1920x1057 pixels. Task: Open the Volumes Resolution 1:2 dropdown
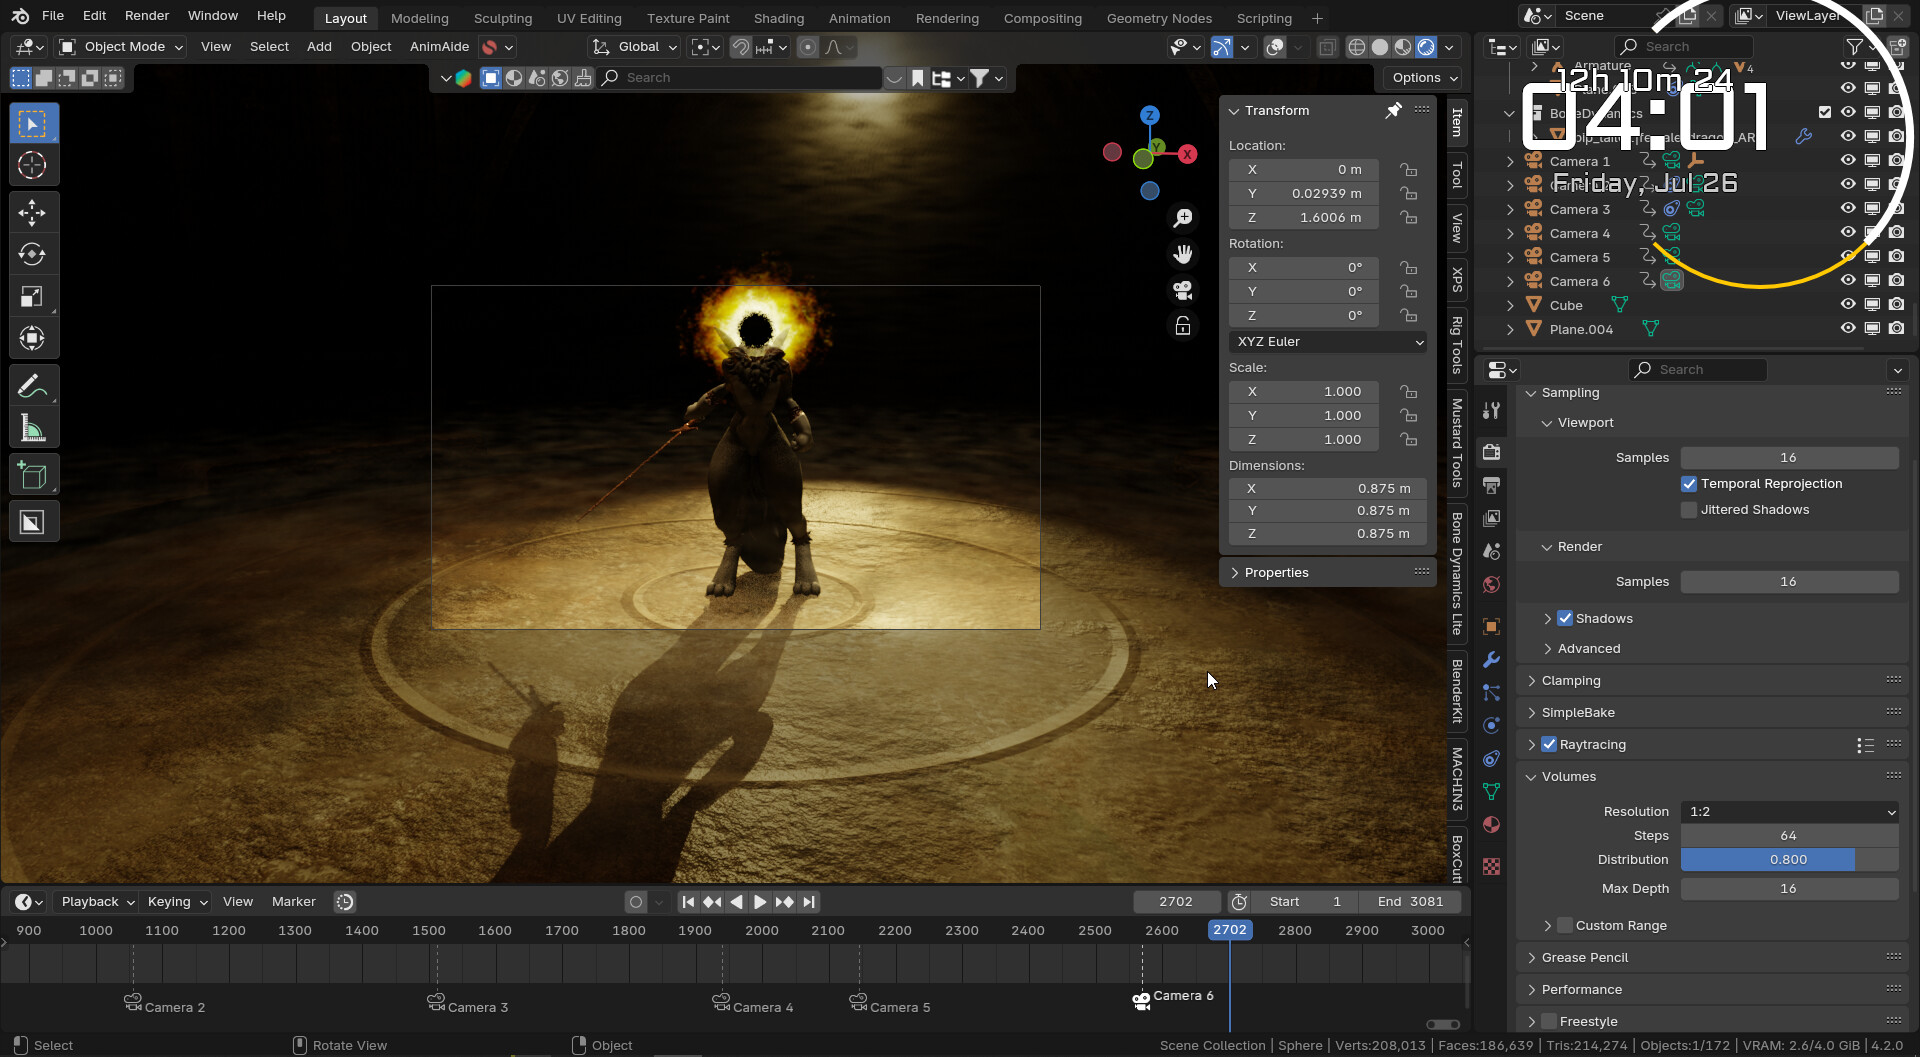(1789, 812)
